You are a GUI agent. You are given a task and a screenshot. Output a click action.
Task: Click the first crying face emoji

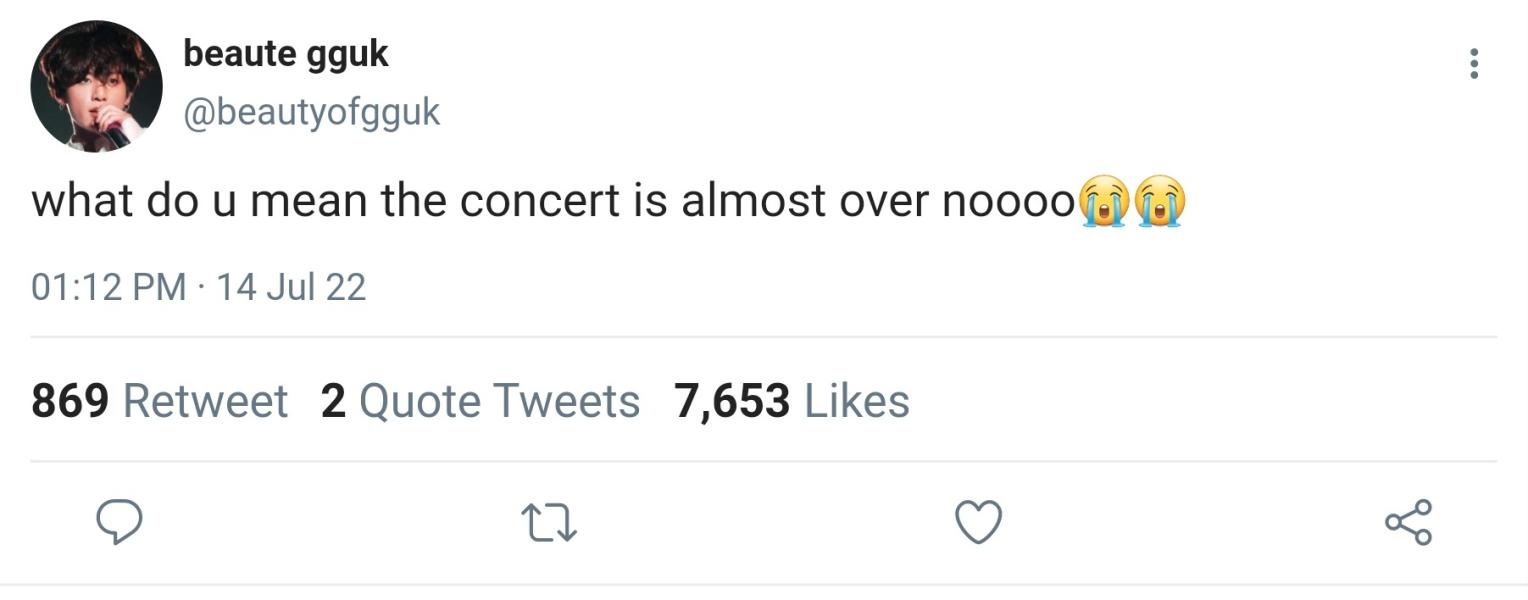[x=1105, y=200]
